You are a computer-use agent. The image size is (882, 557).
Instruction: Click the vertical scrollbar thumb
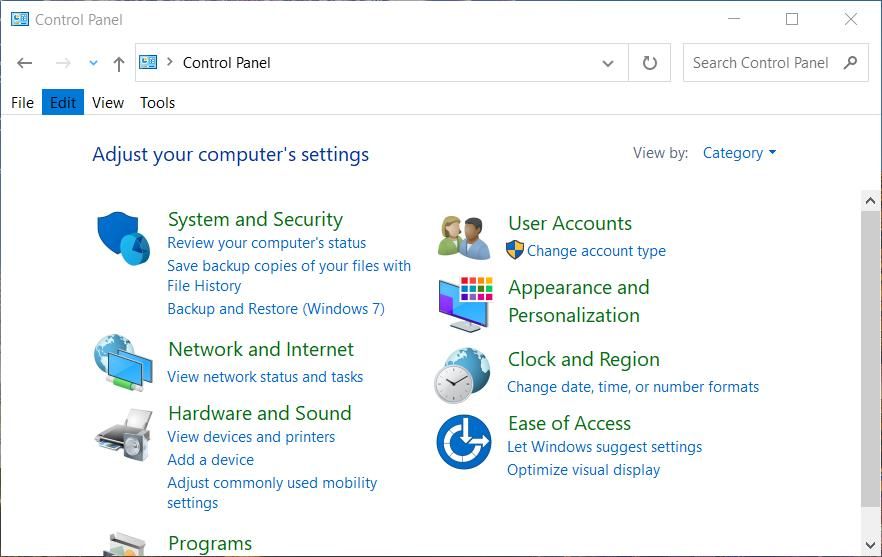870,359
